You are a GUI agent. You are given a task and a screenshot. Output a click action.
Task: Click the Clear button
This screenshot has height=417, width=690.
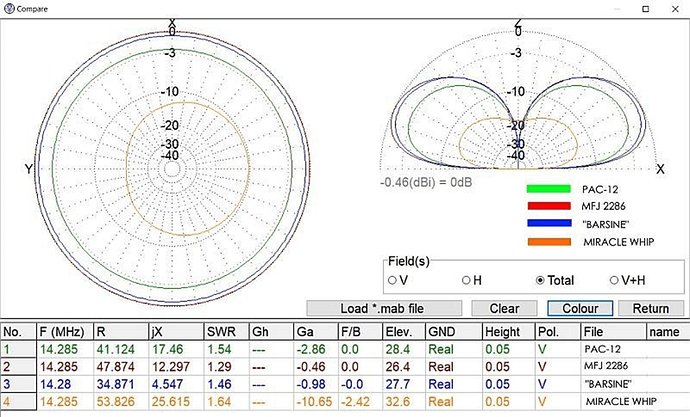point(504,308)
